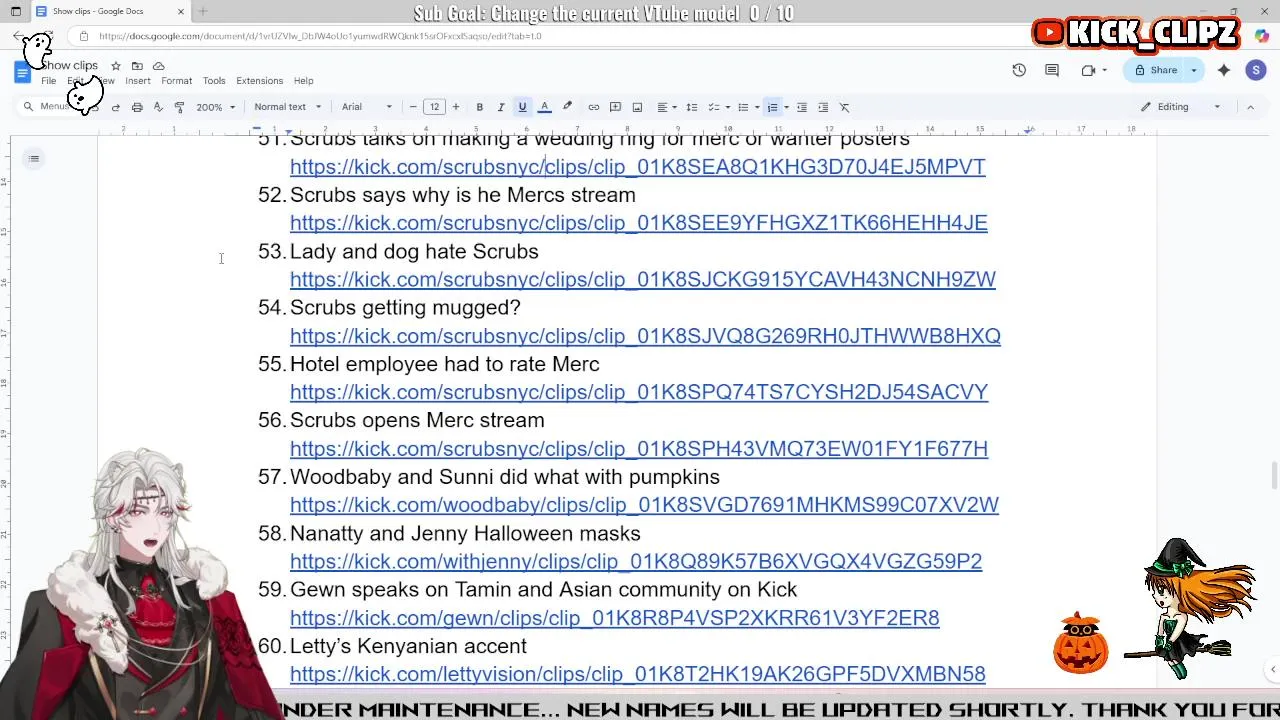Print the document with the printer icon
Image resolution: width=1280 pixels, height=720 pixels.
137,107
